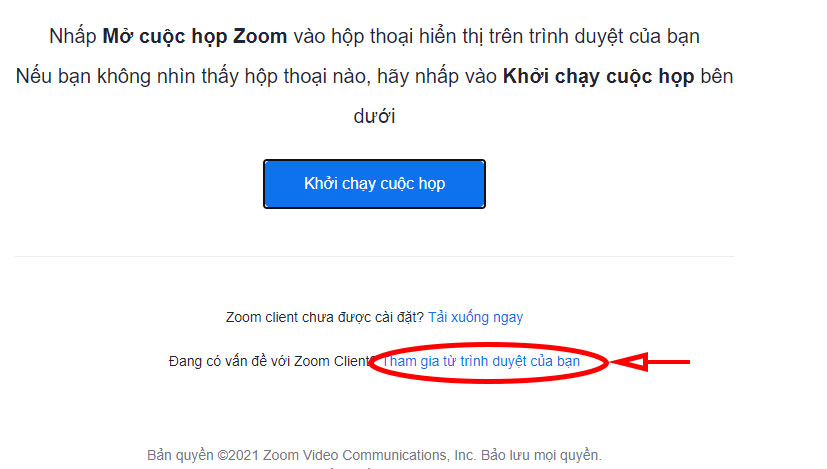Click Bảo lưu mọi quyền footer text
The image size is (827, 469).
(541, 455)
